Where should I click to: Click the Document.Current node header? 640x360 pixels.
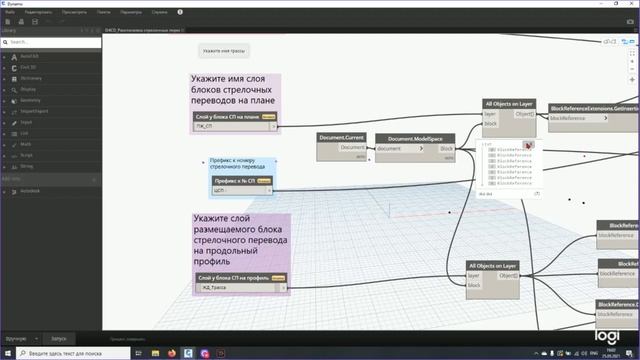point(342,138)
